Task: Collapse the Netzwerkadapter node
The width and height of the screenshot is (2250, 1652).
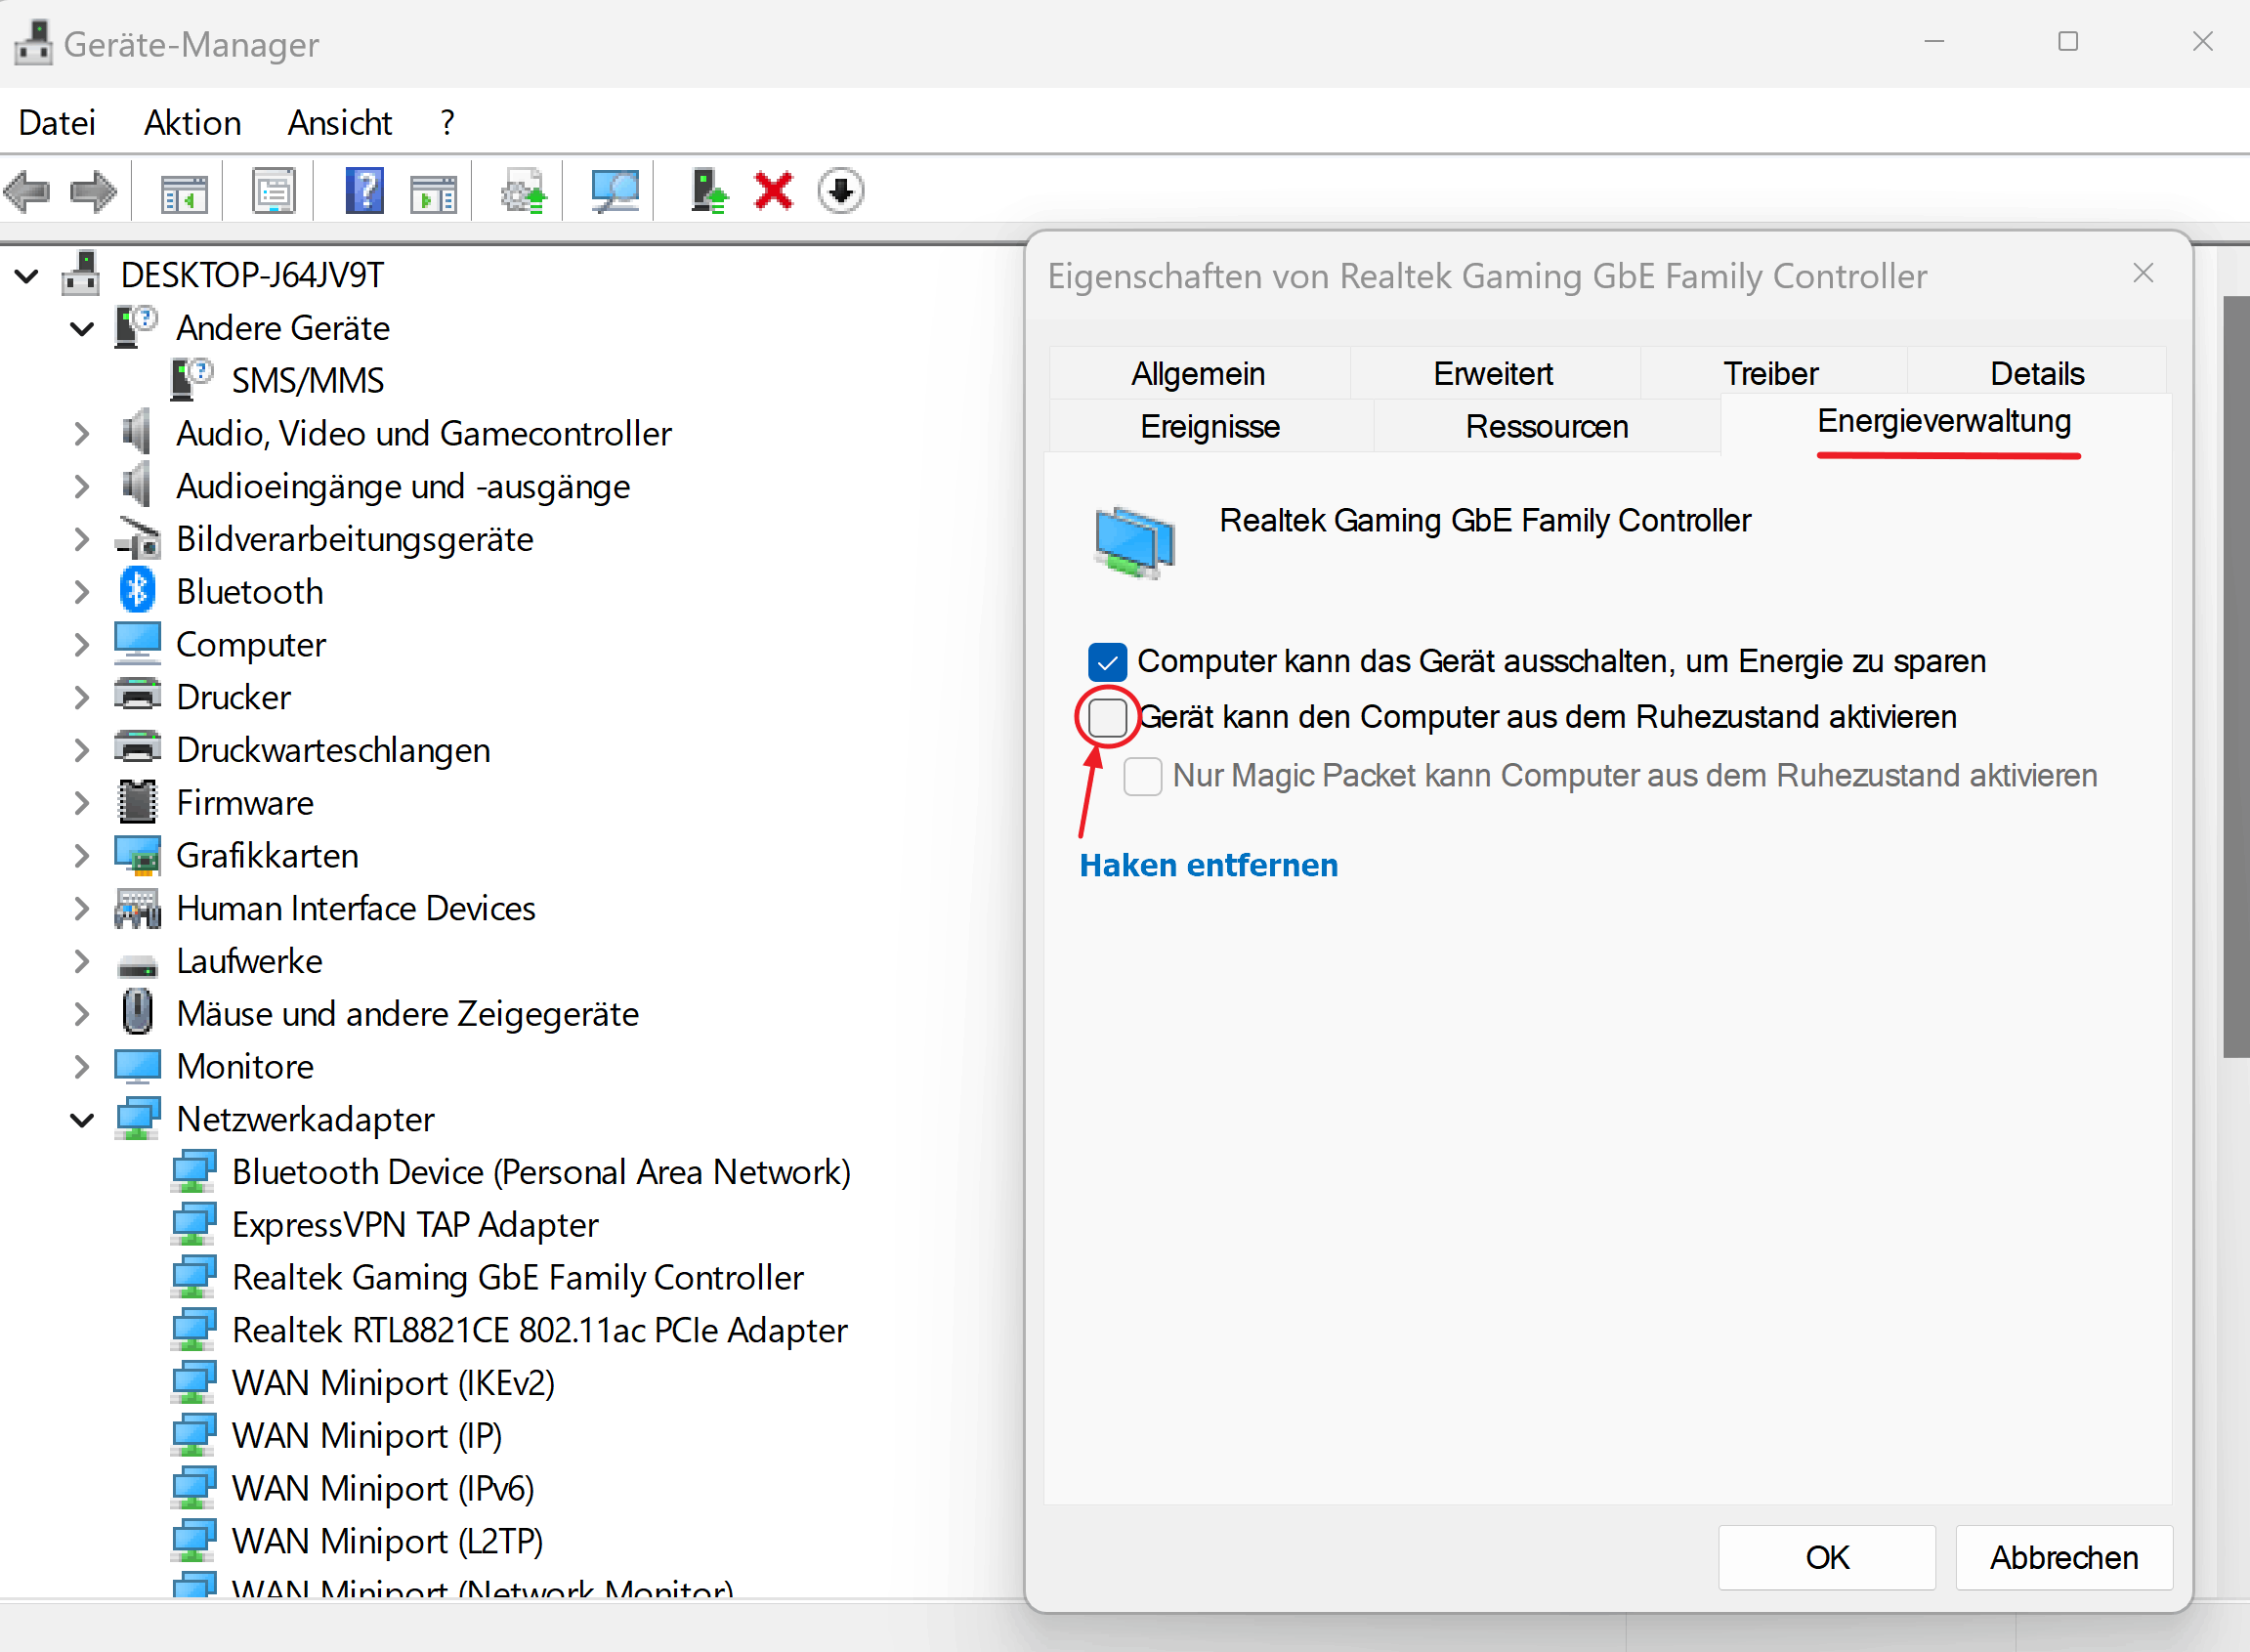Action: (82, 1119)
